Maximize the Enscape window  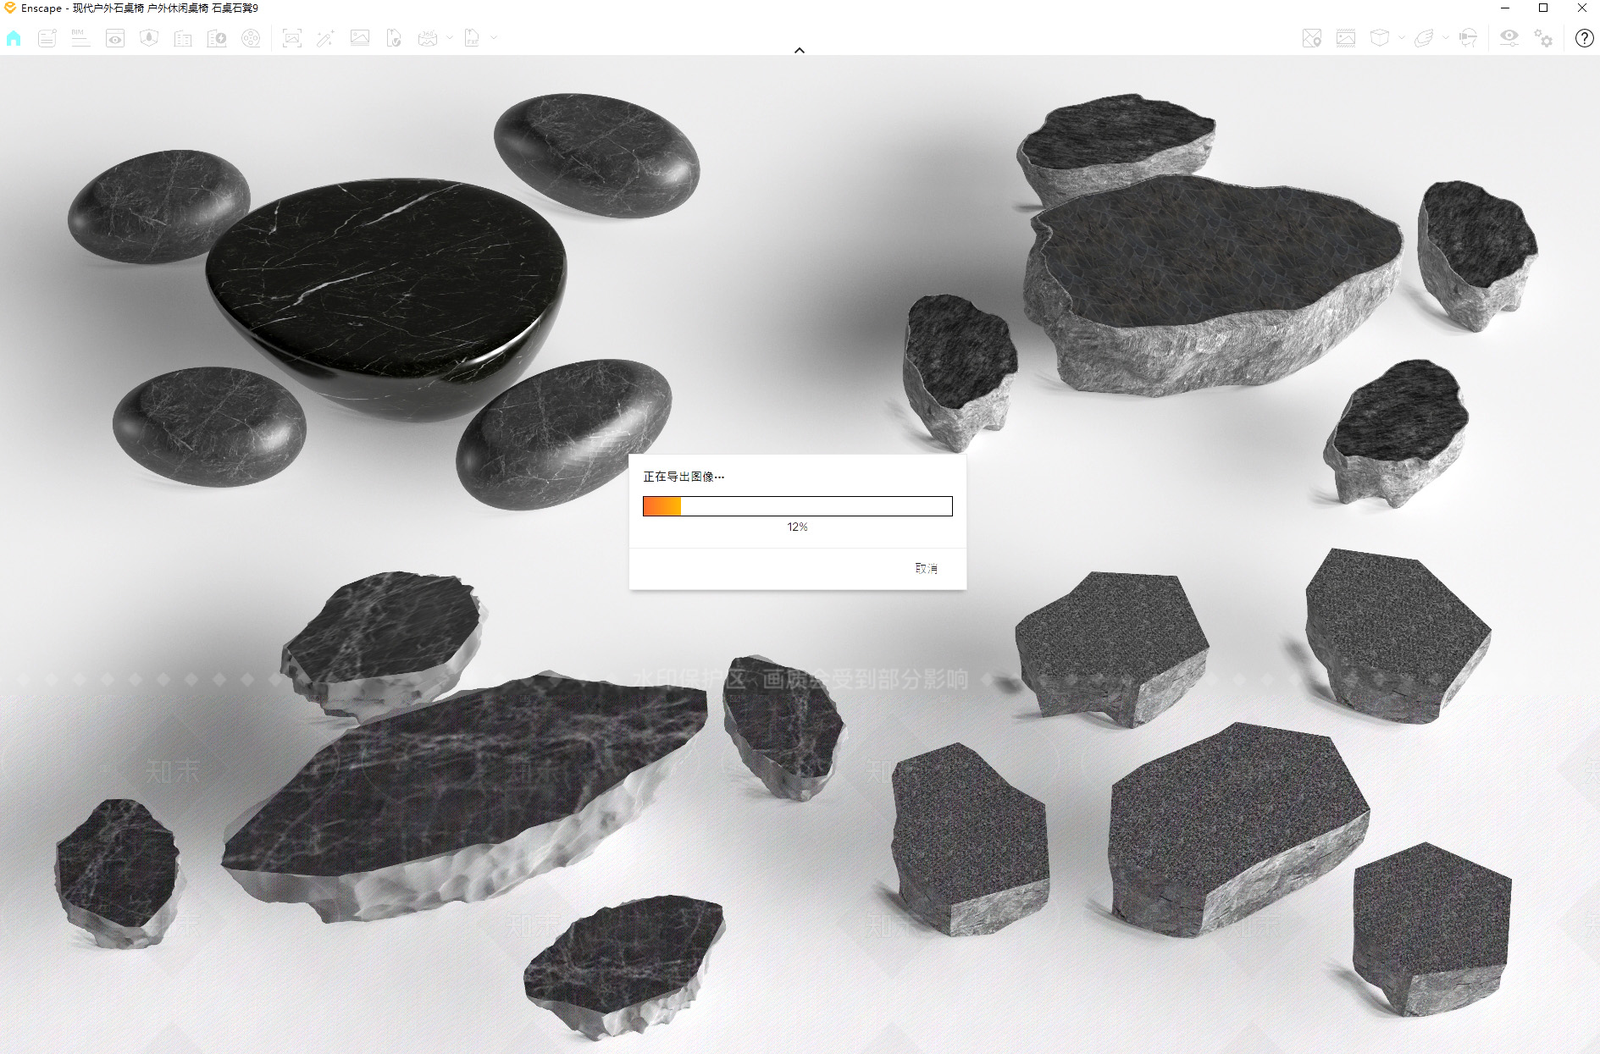pyautogui.click(x=1543, y=8)
